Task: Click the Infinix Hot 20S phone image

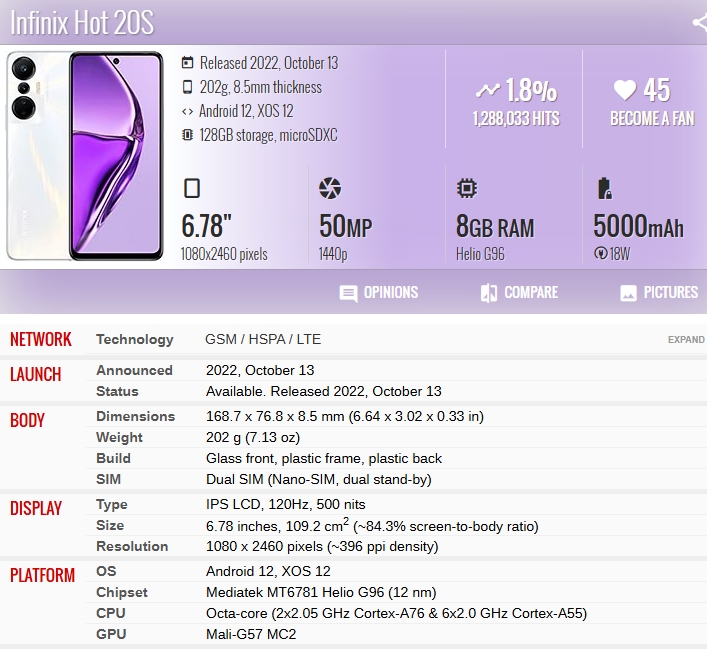Action: 85,155
